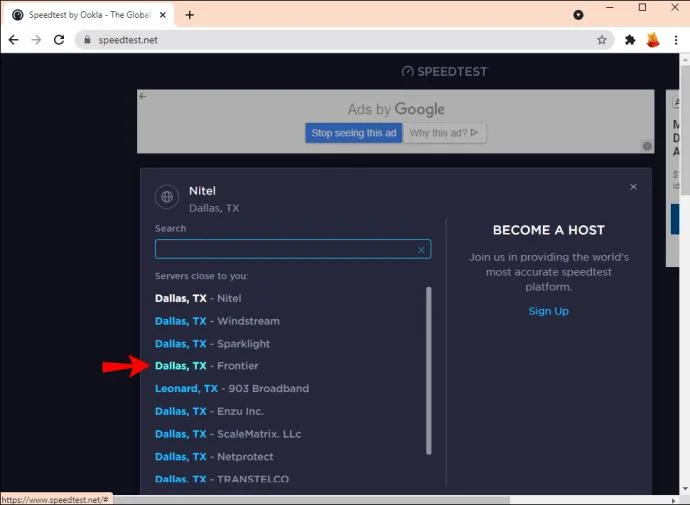The height and width of the screenshot is (505, 690).
Task: Click the Ads by Google text
Action: point(396,109)
